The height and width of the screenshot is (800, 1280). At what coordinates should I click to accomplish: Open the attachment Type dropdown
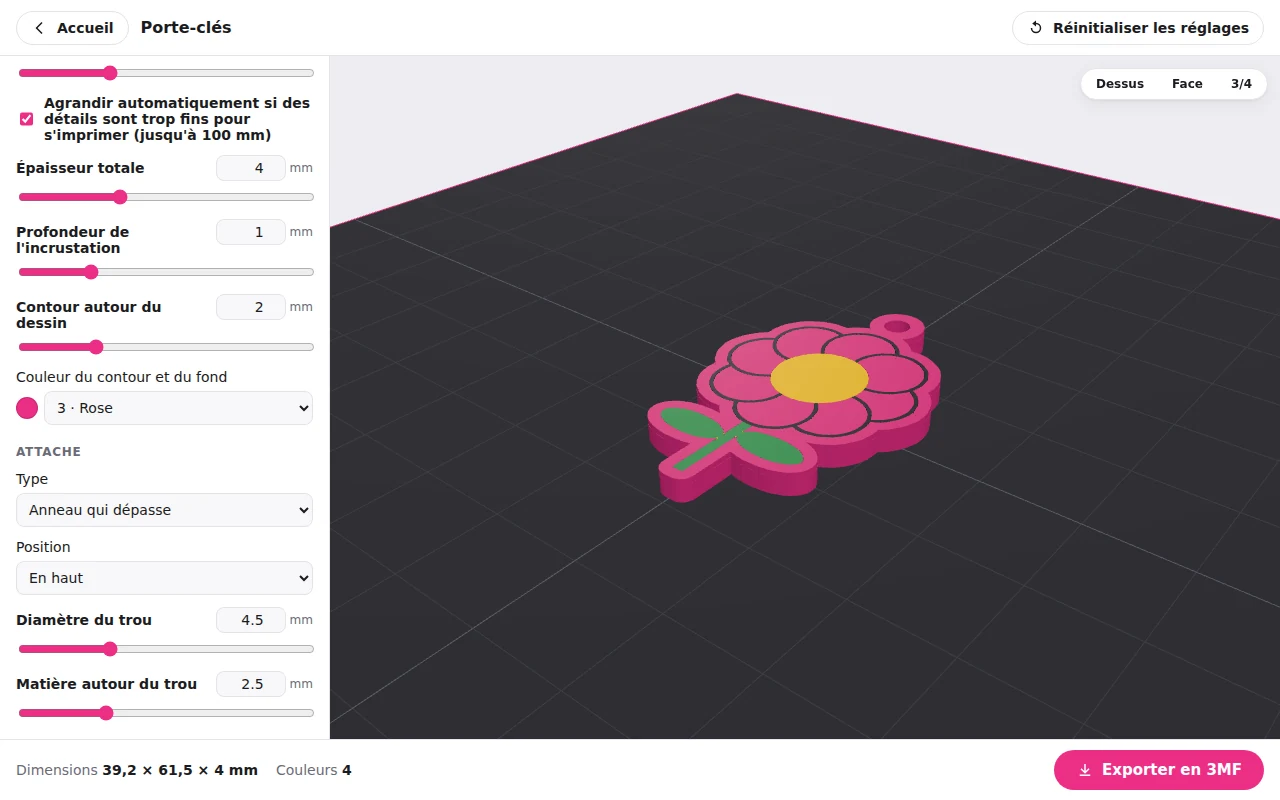click(164, 510)
